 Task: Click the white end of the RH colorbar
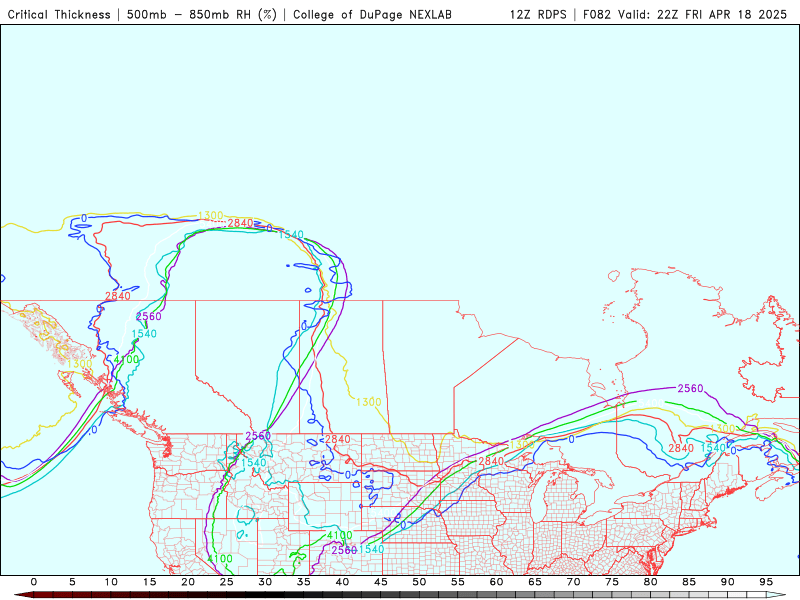pos(776,595)
